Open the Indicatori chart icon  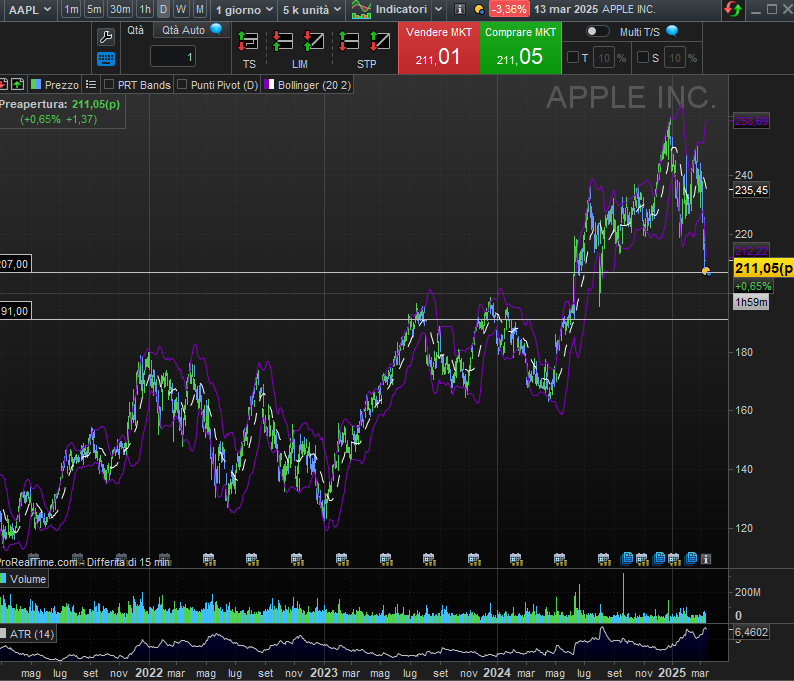[362, 10]
